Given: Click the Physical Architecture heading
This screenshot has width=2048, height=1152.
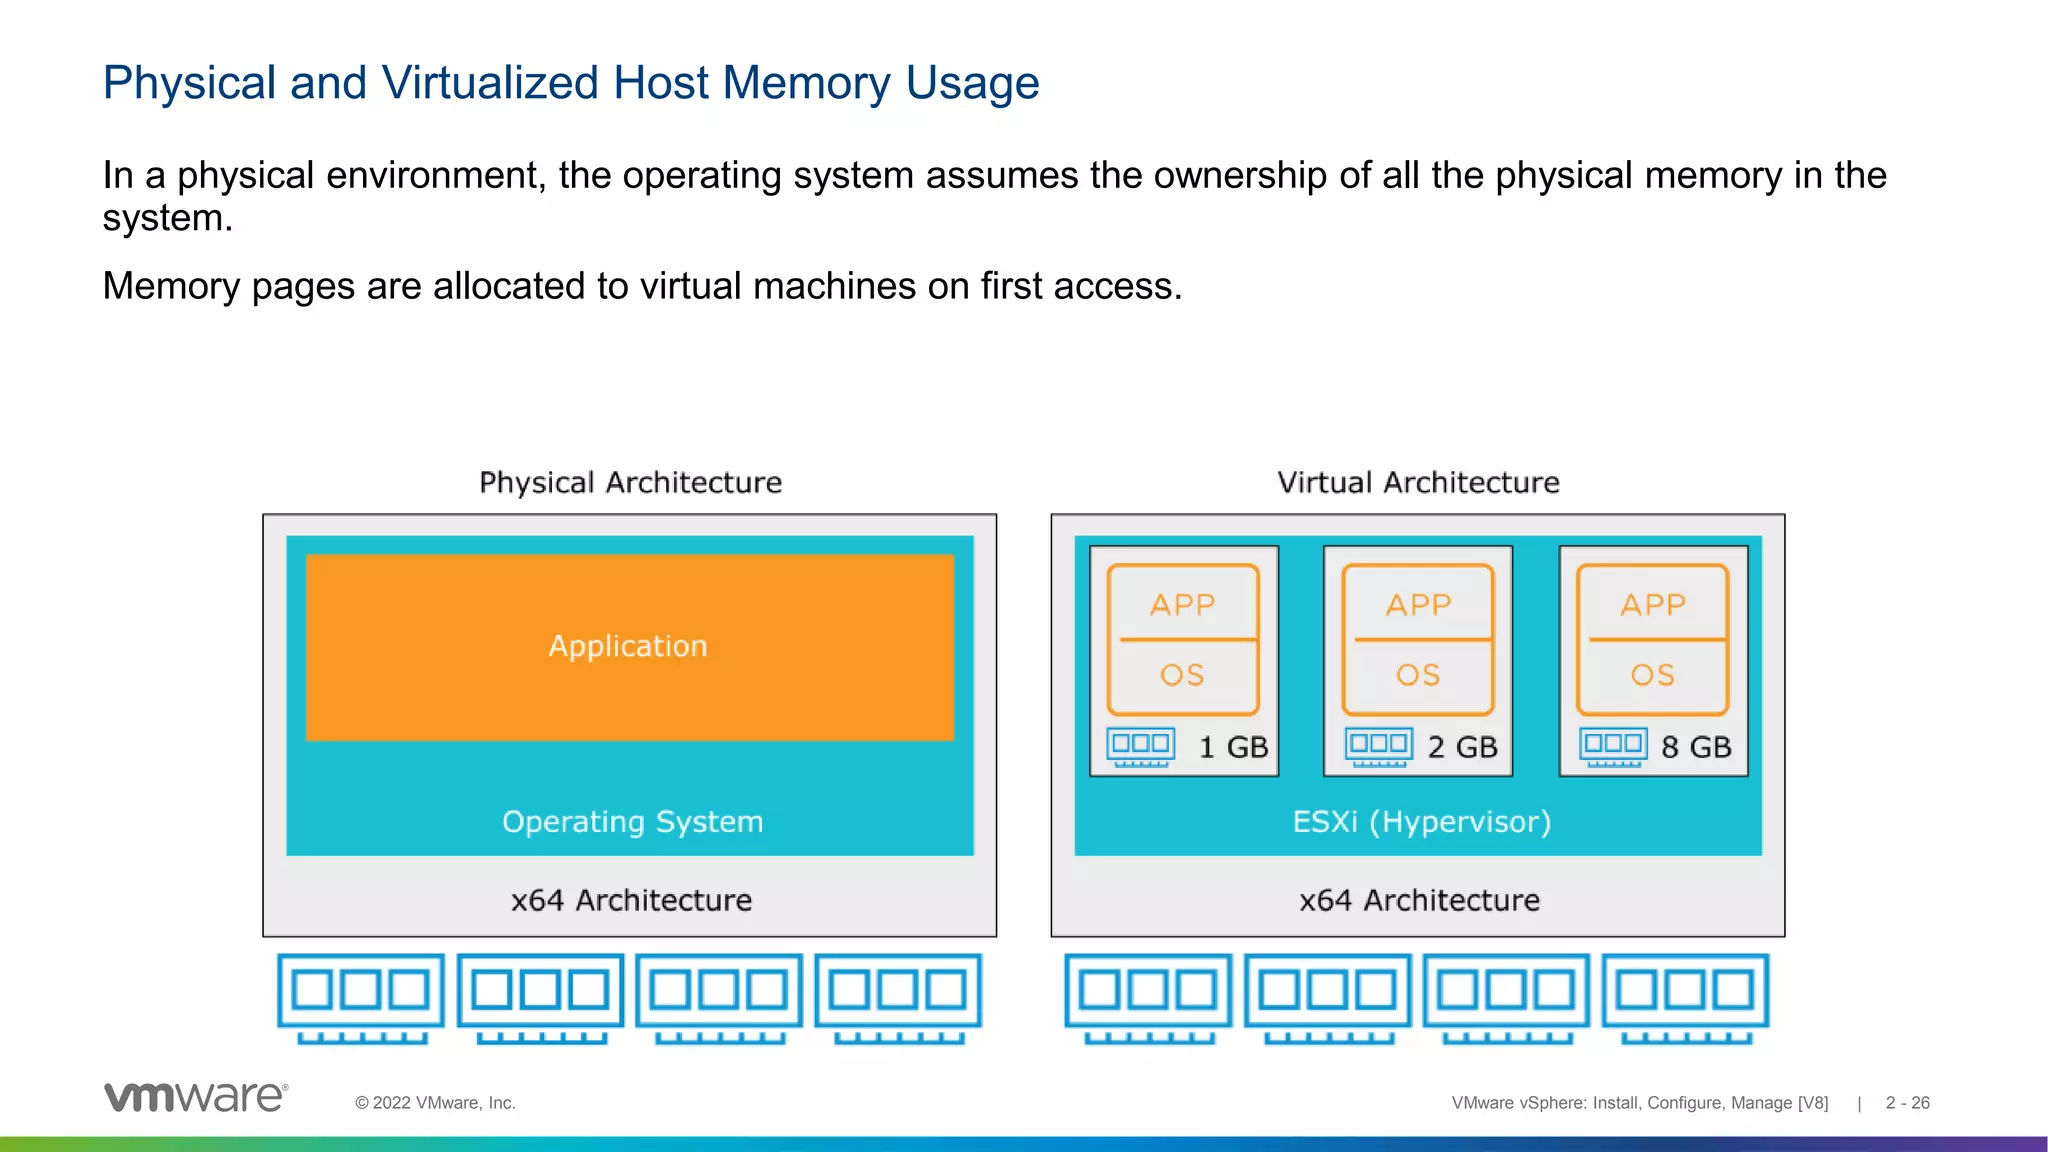Looking at the screenshot, I should click(x=630, y=483).
